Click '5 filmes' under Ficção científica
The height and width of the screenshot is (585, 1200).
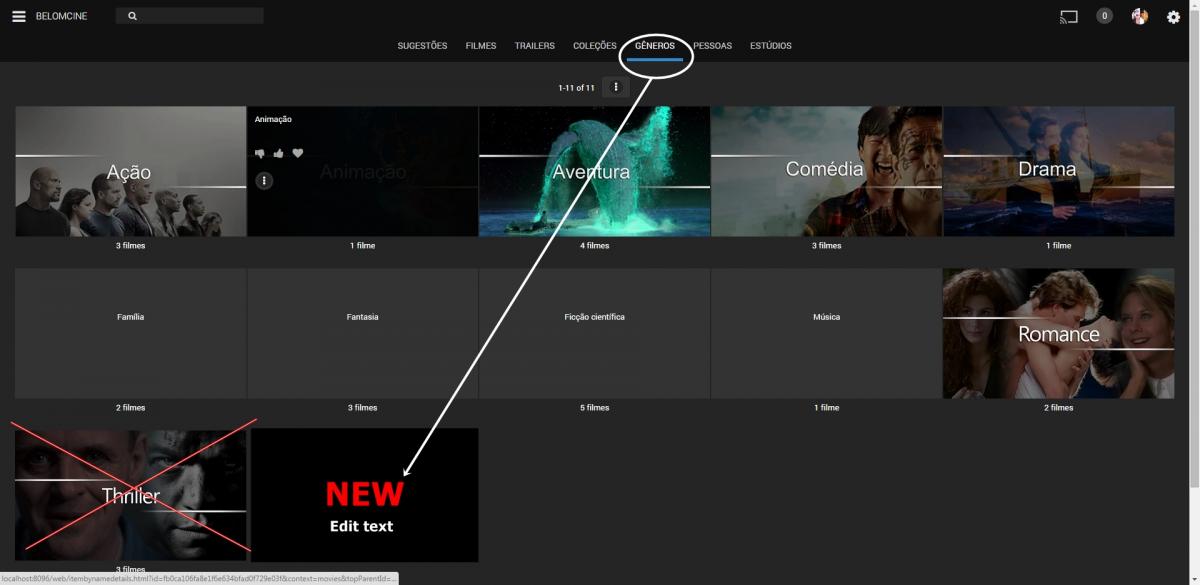pos(595,408)
